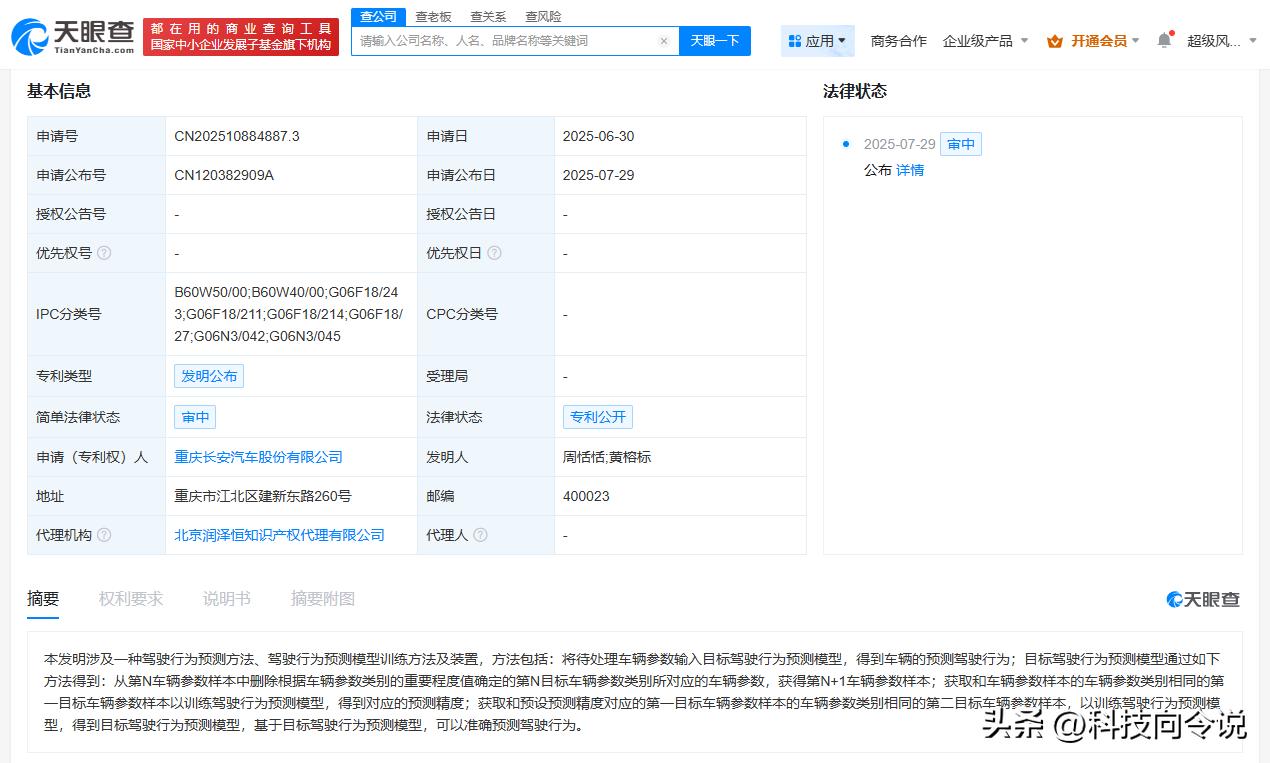Select the application number CN202510884887.3
1270x763 pixels.
tap(237, 136)
